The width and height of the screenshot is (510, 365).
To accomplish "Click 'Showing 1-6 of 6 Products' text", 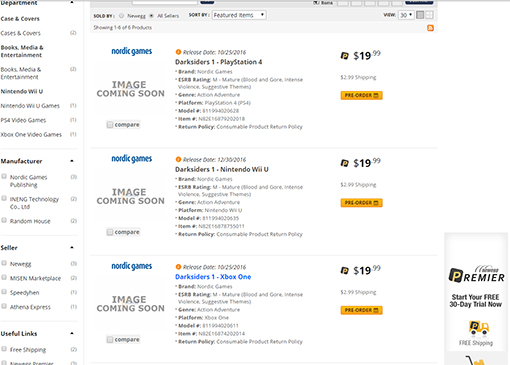I will 122,28.
